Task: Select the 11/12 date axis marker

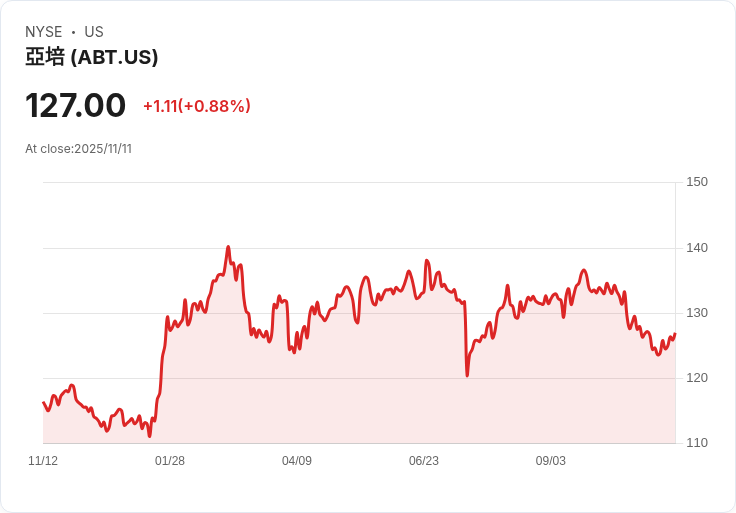Action: (43, 460)
